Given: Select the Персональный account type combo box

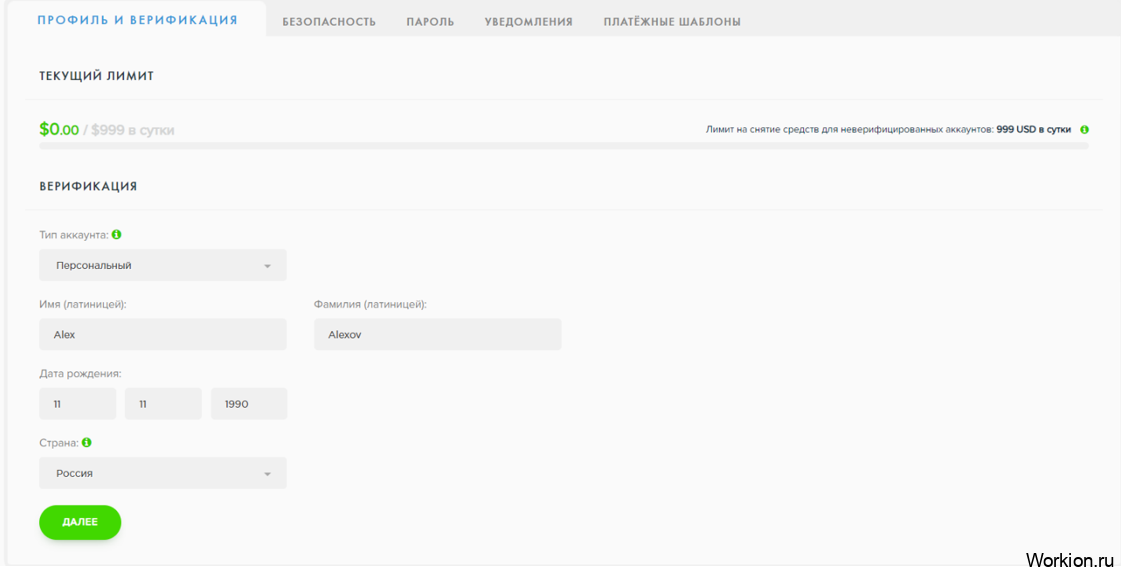Looking at the screenshot, I should (163, 265).
